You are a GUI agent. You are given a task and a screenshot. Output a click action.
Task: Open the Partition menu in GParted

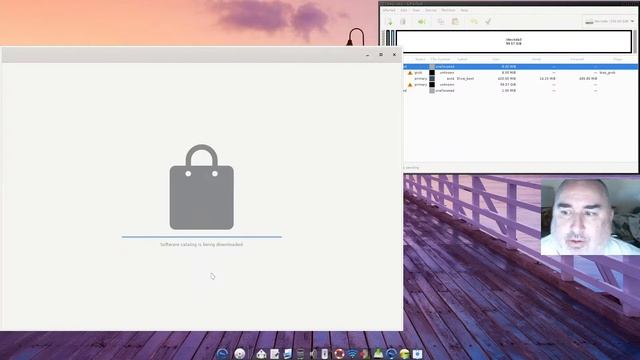point(448,10)
